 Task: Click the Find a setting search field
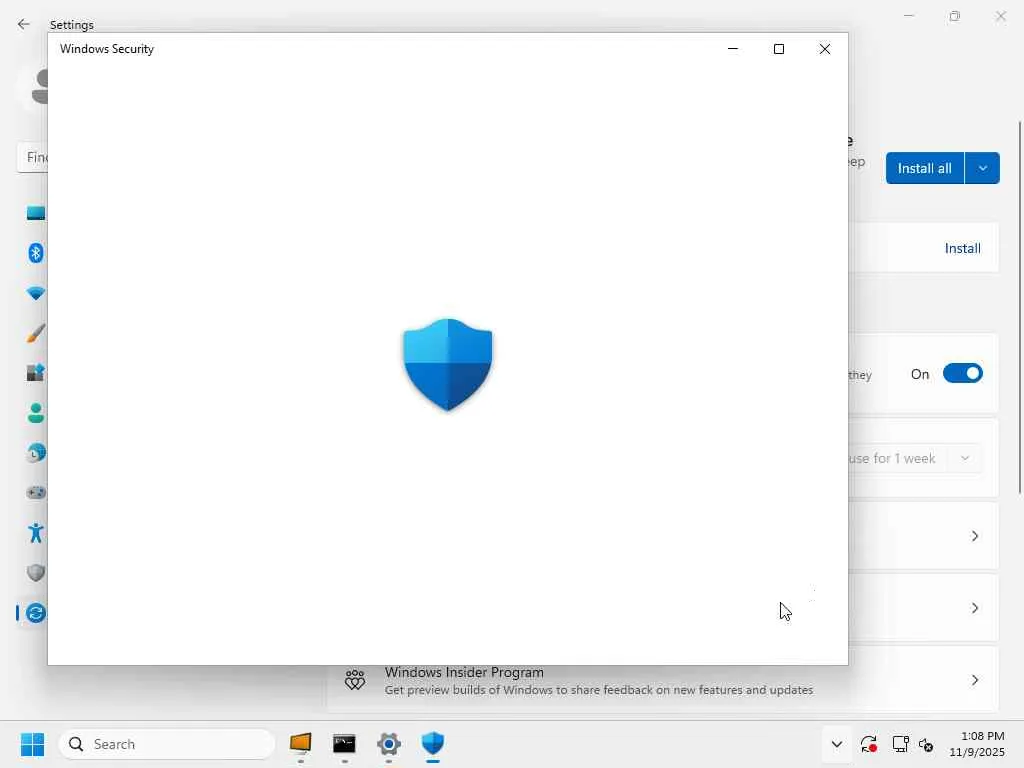coord(33,157)
